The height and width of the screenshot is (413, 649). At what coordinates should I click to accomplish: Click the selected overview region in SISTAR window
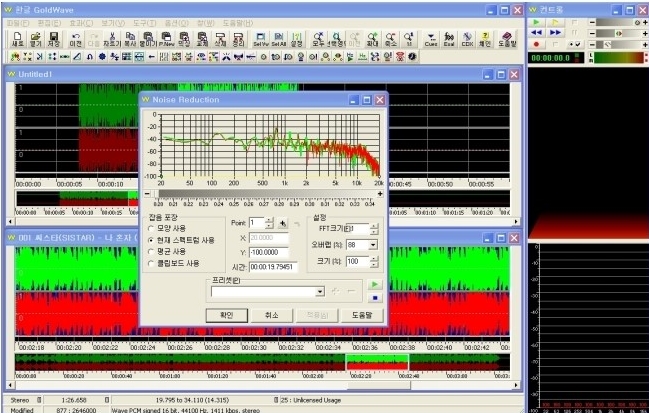pyautogui.click(x=377, y=362)
